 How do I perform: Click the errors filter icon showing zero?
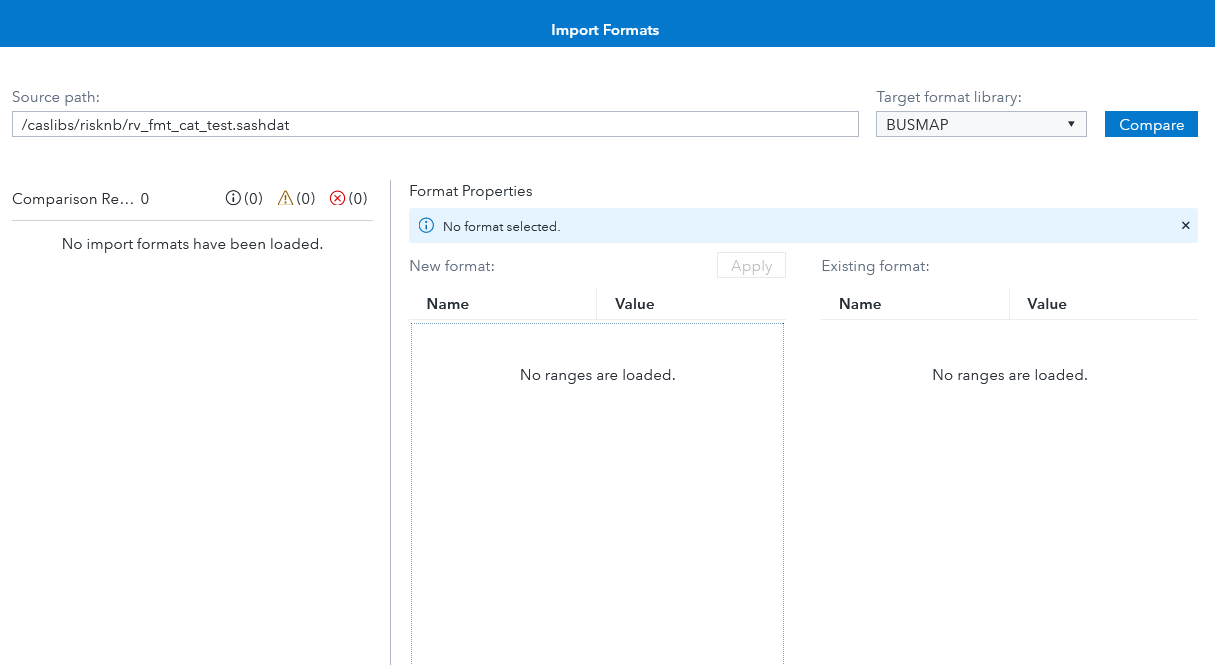(337, 198)
